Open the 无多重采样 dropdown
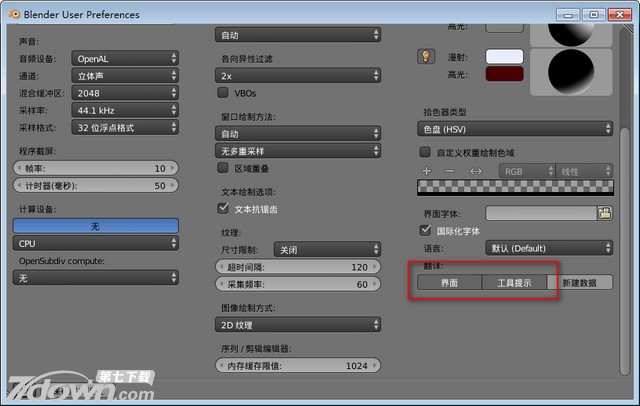 [298, 151]
